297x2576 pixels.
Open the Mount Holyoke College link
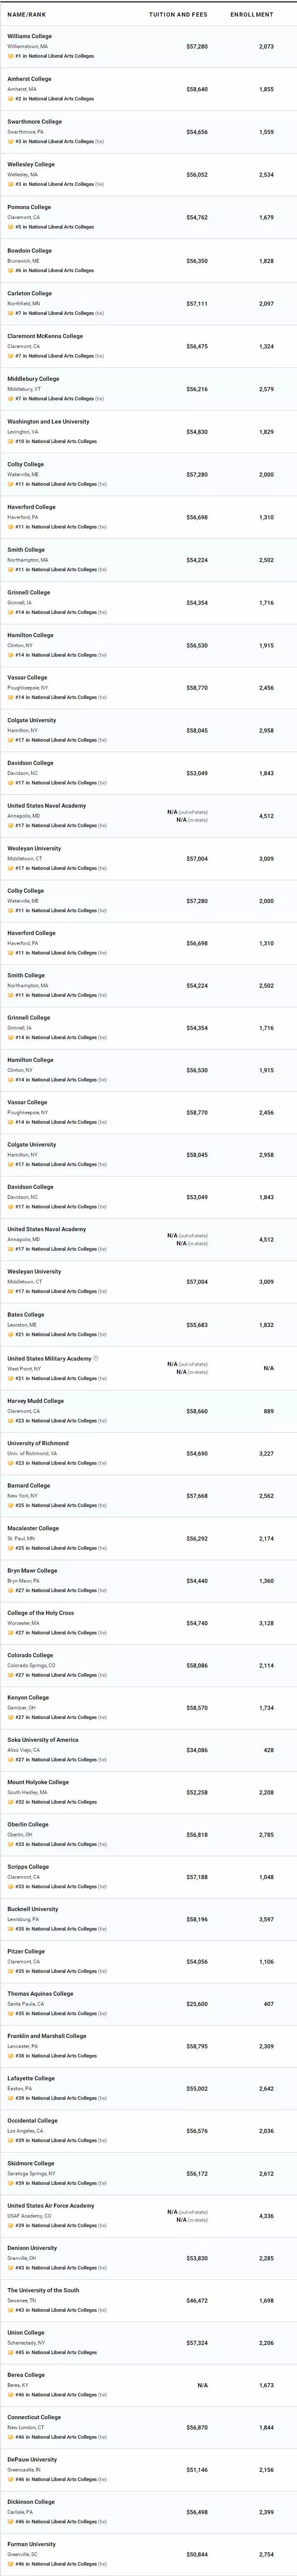[38, 1782]
